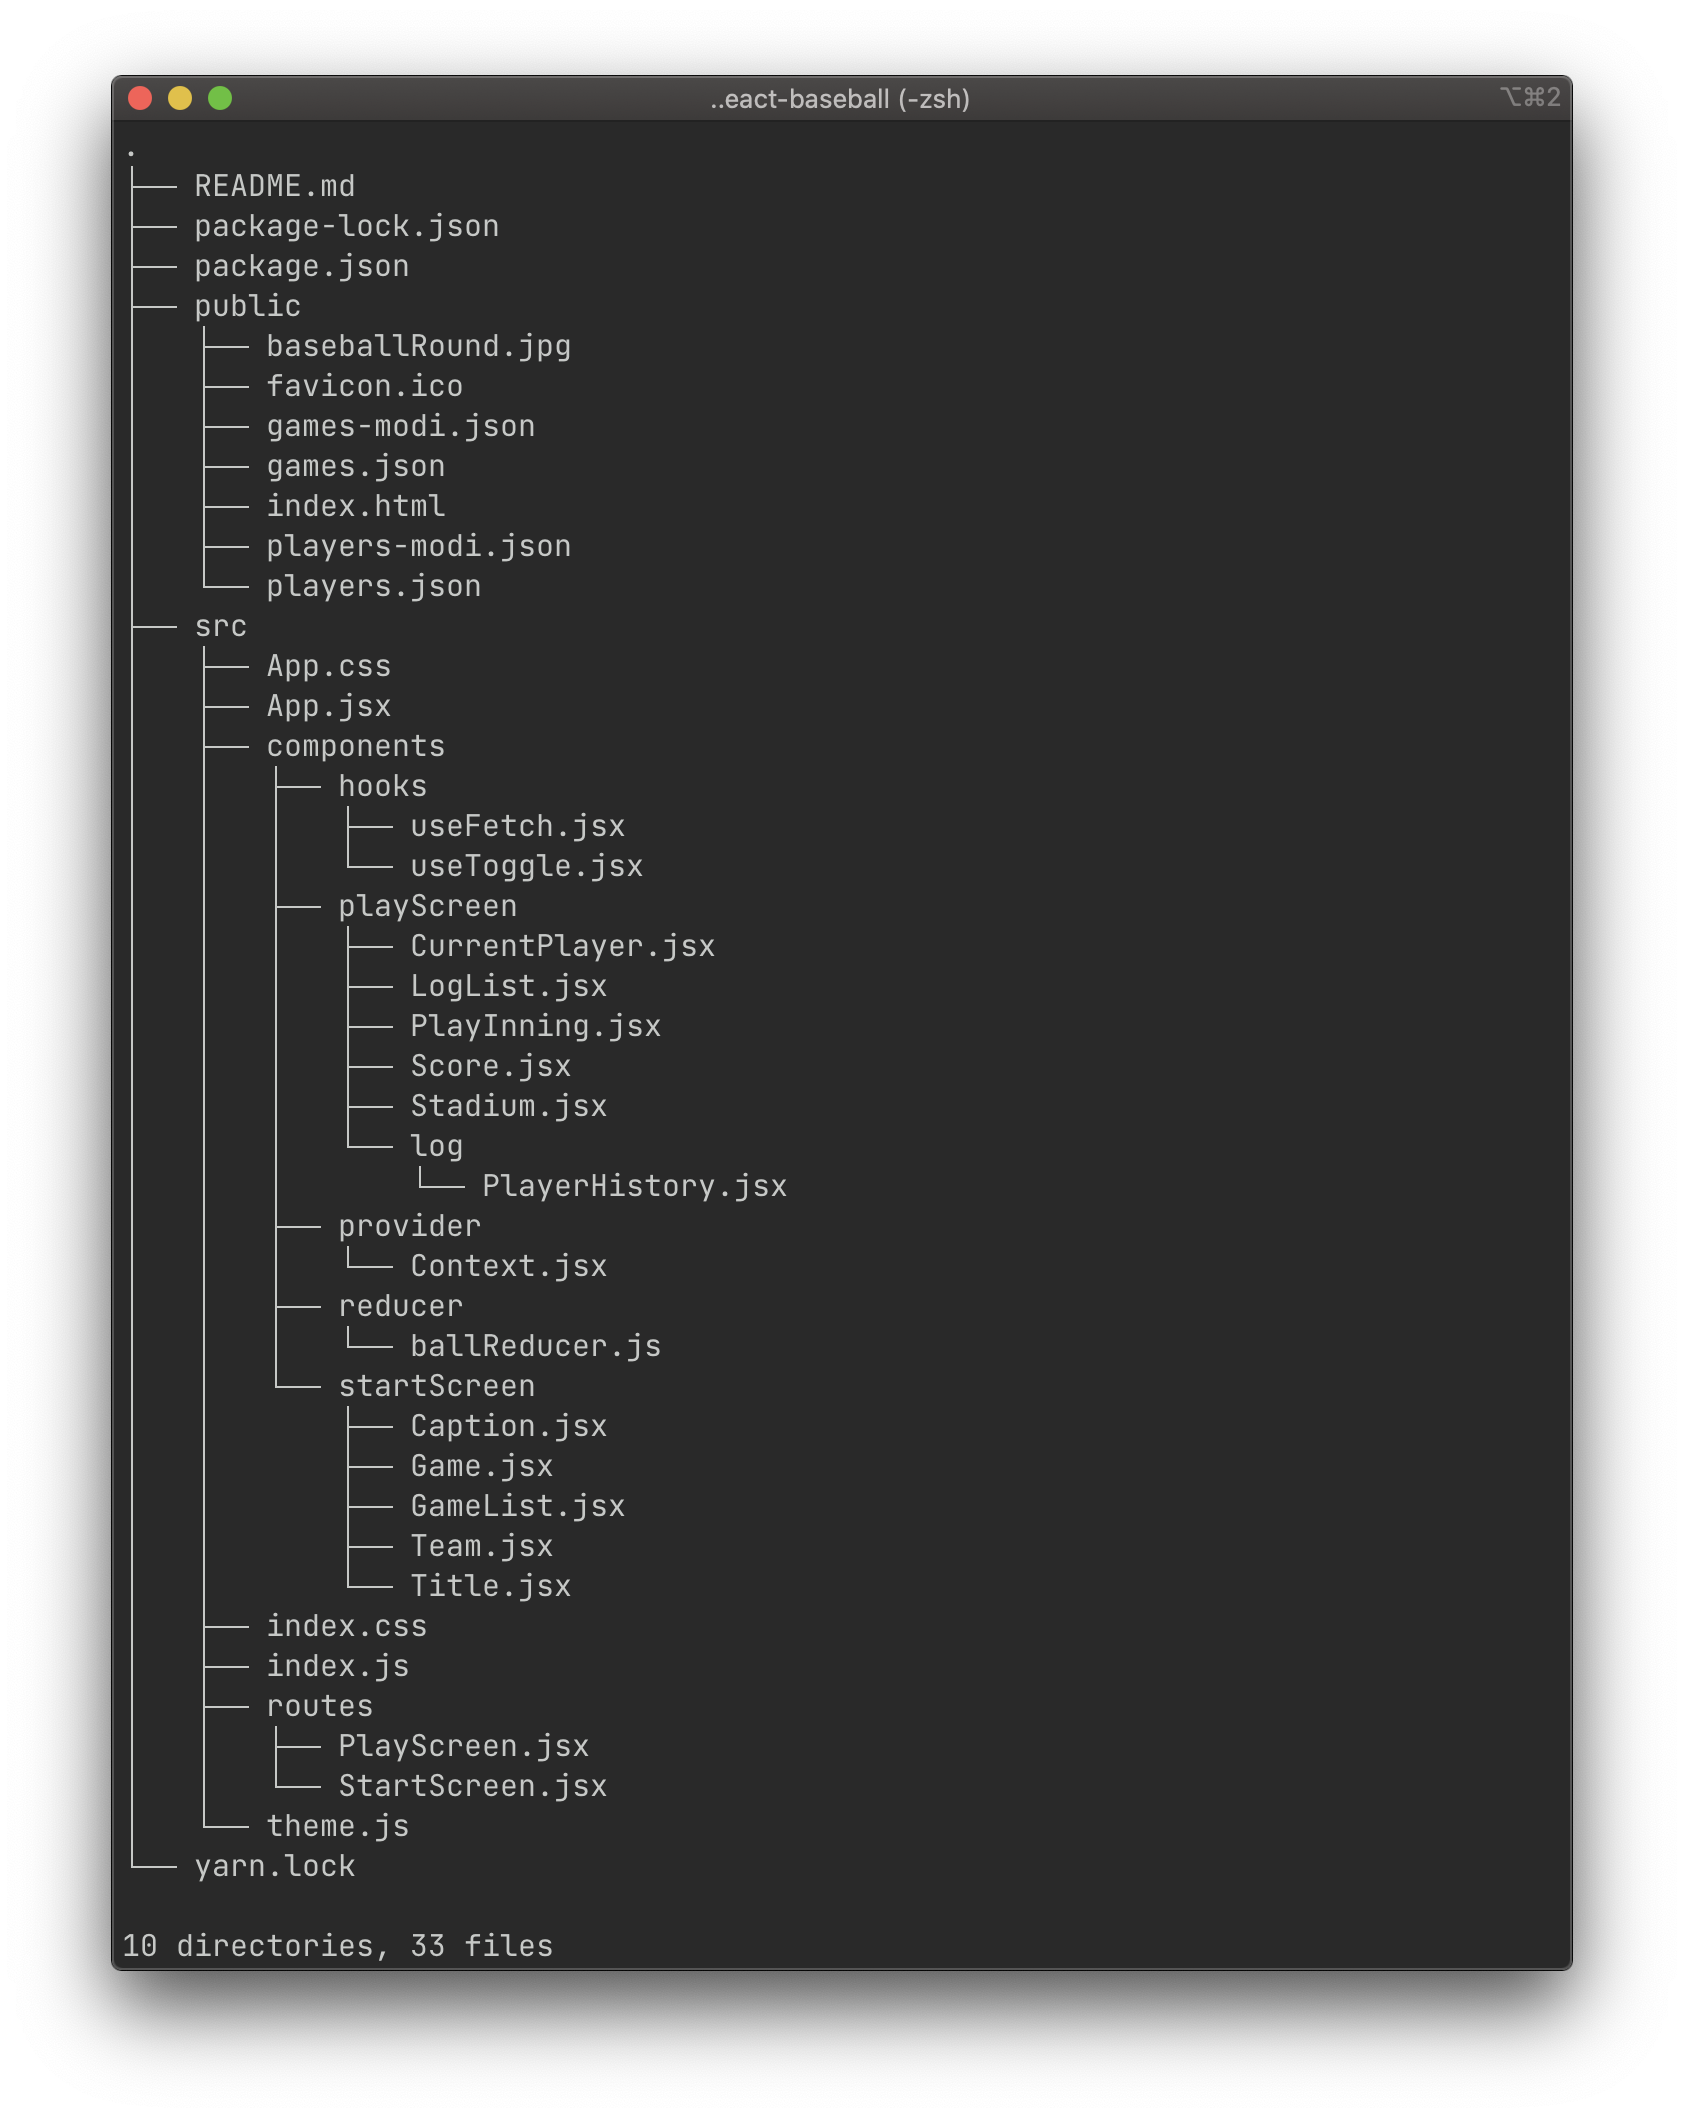The width and height of the screenshot is (1684, 2118).
Task: Click the ⌥⌘2 shortcut indicator
Action: pos(1530,97)
